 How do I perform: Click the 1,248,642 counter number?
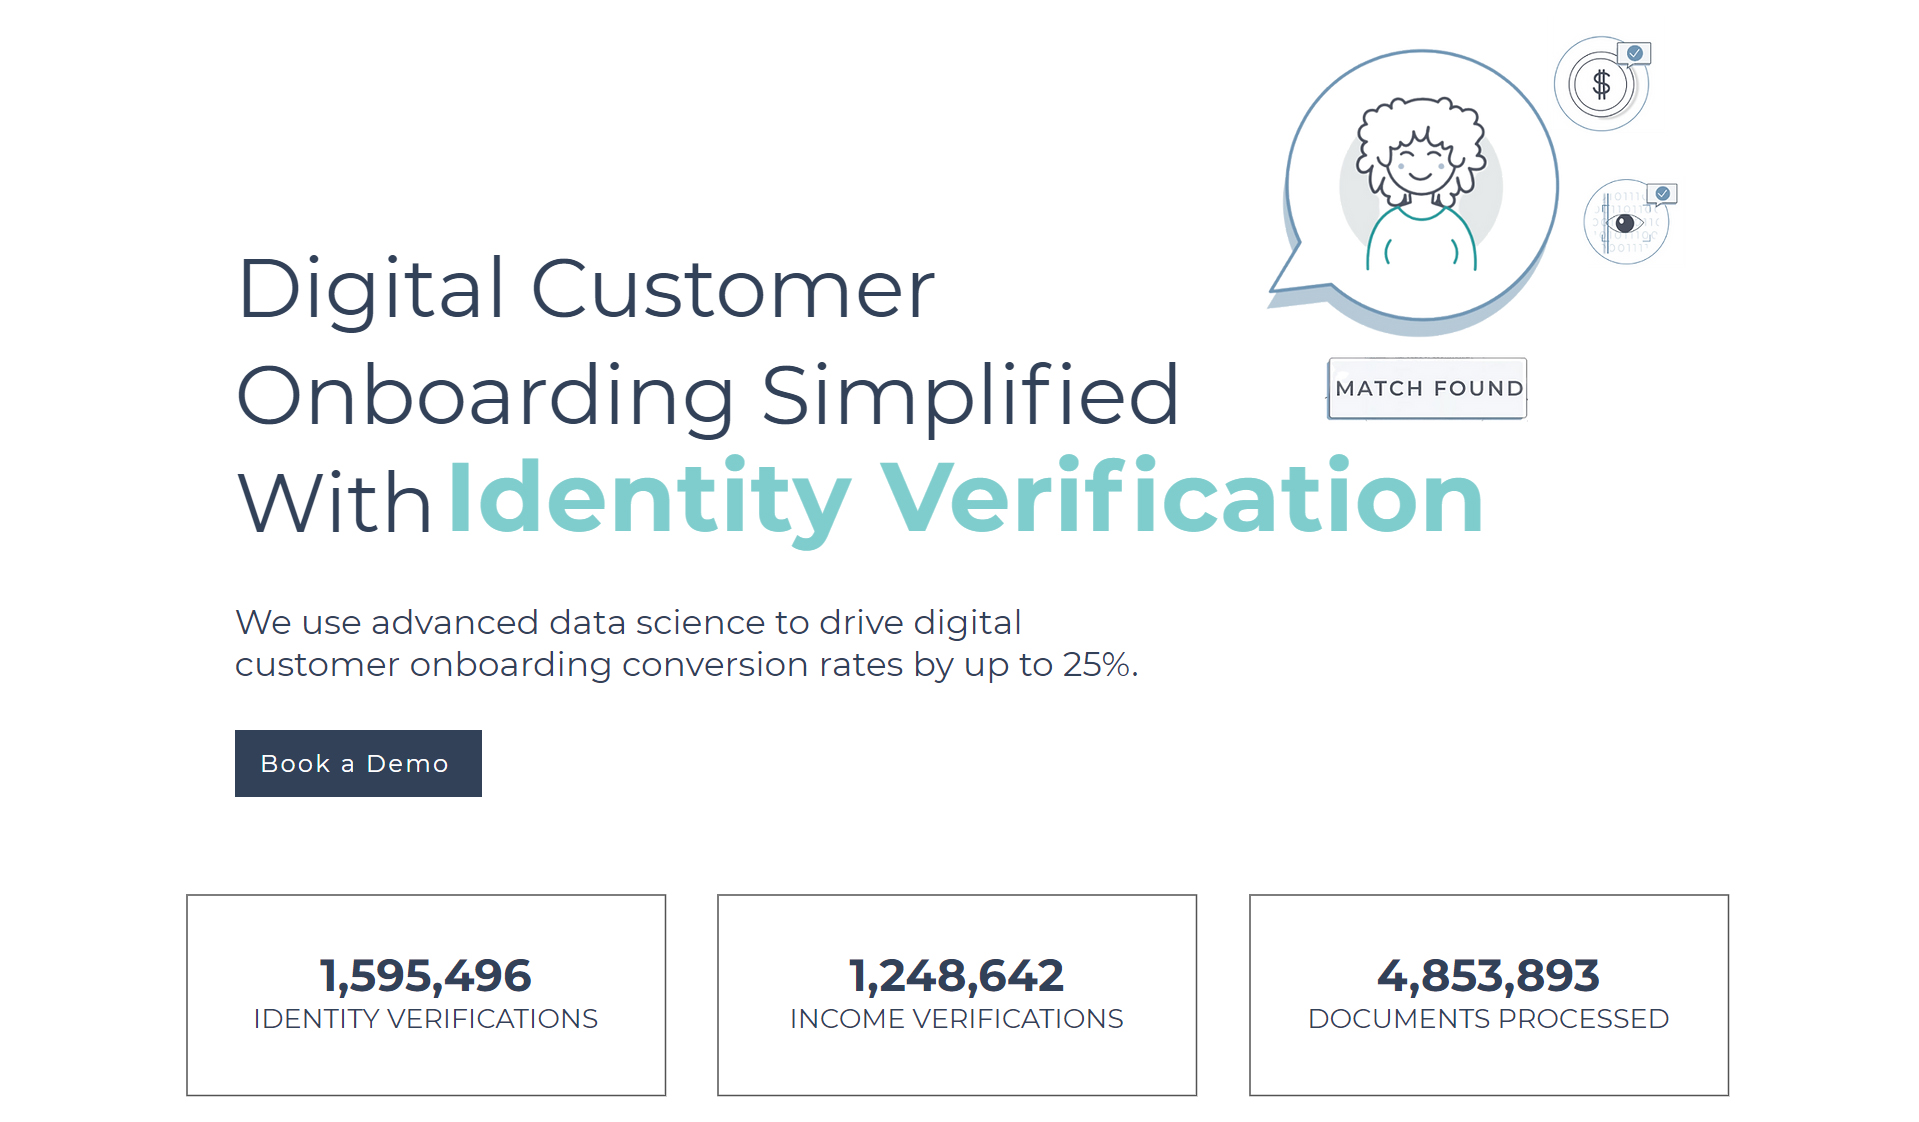point(956,975)
